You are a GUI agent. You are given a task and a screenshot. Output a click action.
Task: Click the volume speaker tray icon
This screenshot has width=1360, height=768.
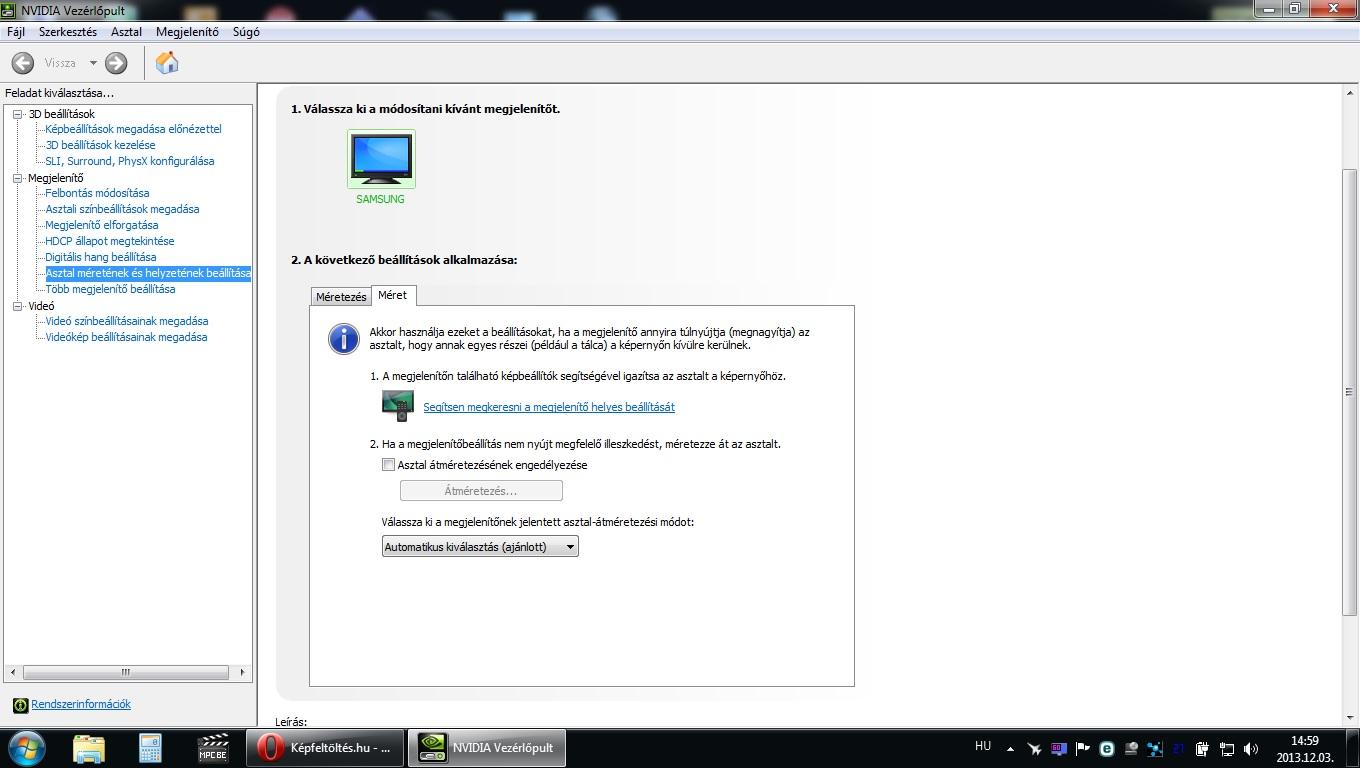[x=1250, y=748]
